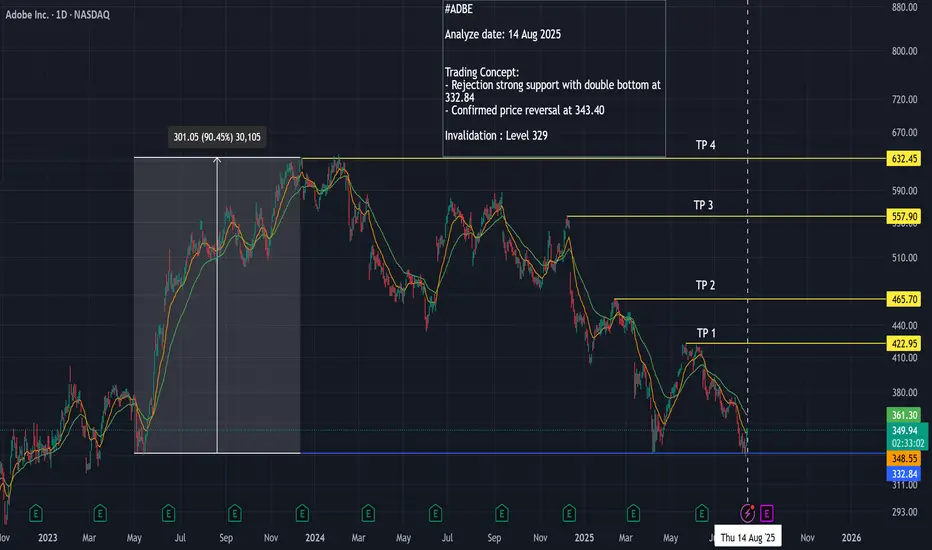
Task: Open the March 2025 earnings marker
Action: pyautogui.click(x=633, y=513)
